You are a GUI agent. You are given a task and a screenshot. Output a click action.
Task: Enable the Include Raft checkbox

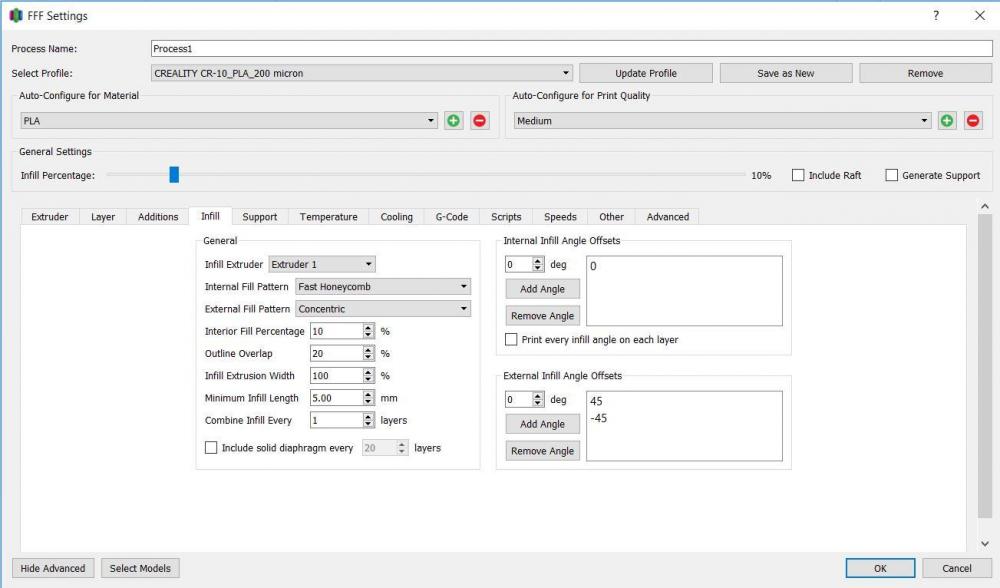tap(798, 175)
